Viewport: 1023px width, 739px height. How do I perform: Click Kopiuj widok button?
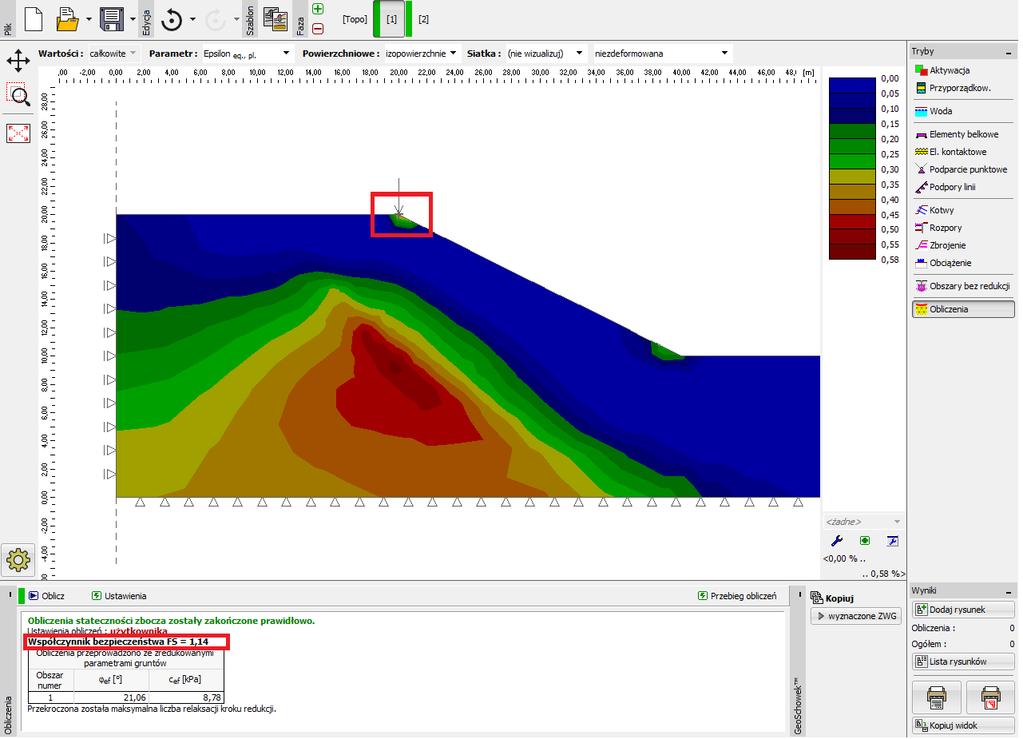(x=963, y=725)
